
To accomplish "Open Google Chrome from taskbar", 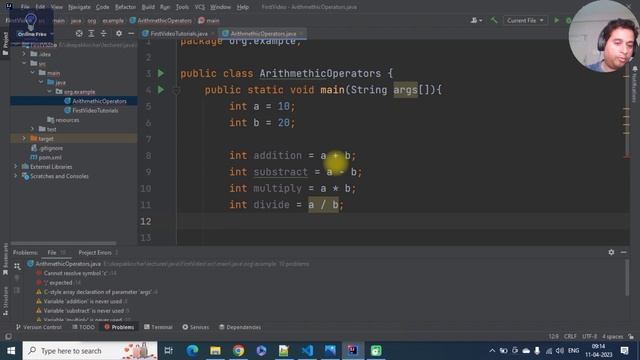I will pos(238,351).
